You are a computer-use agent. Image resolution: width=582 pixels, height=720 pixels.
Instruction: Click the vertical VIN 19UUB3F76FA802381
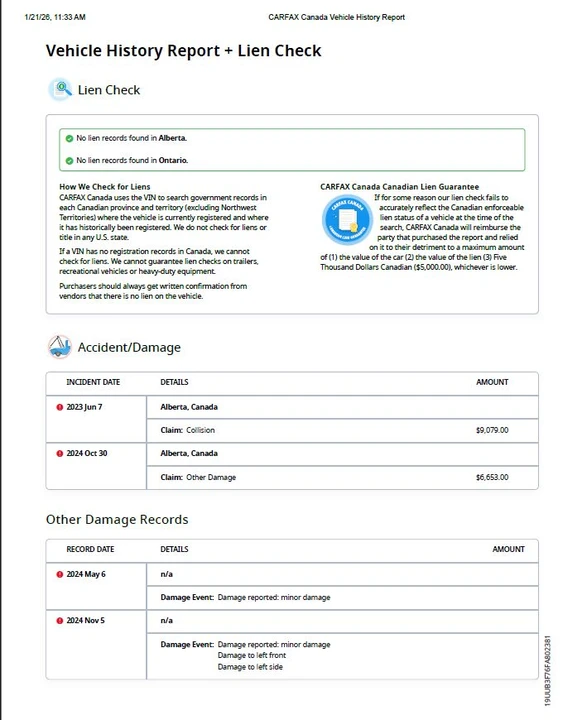(x=547, y=671)
